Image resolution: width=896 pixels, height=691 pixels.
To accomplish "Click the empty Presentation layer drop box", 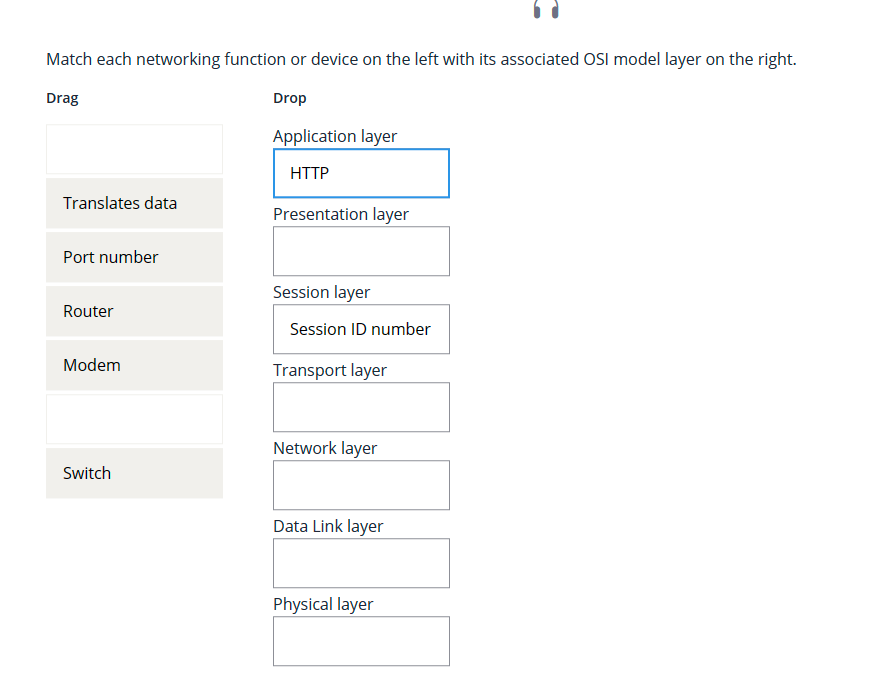I will 361,251.
